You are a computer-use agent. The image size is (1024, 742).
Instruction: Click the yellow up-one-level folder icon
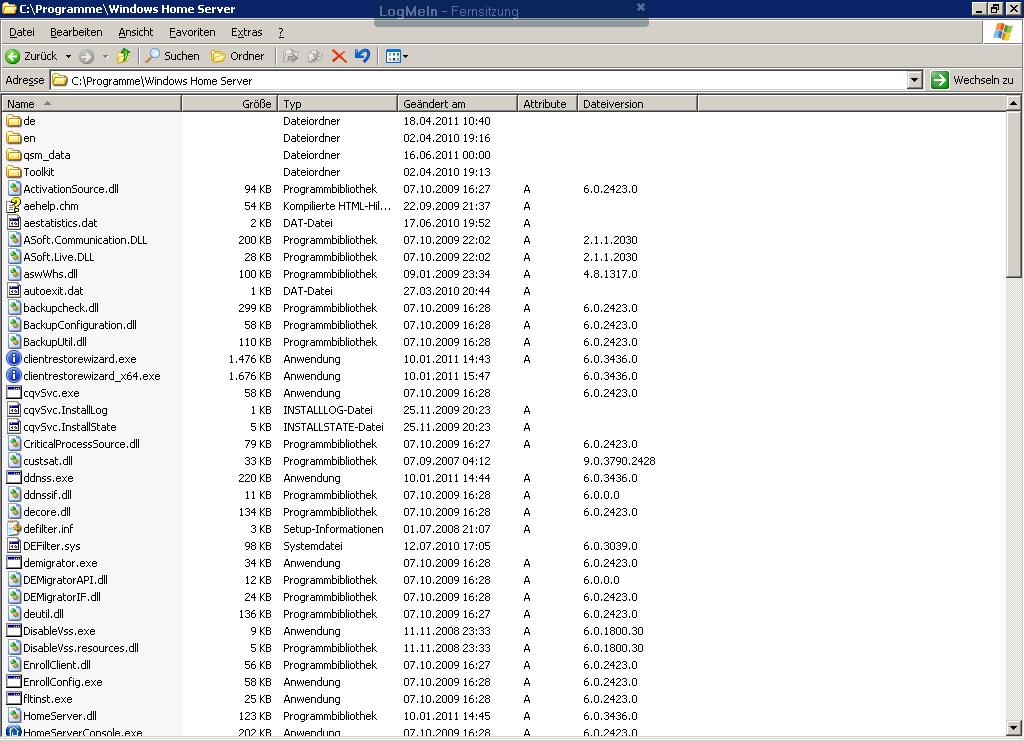[123, 56]
